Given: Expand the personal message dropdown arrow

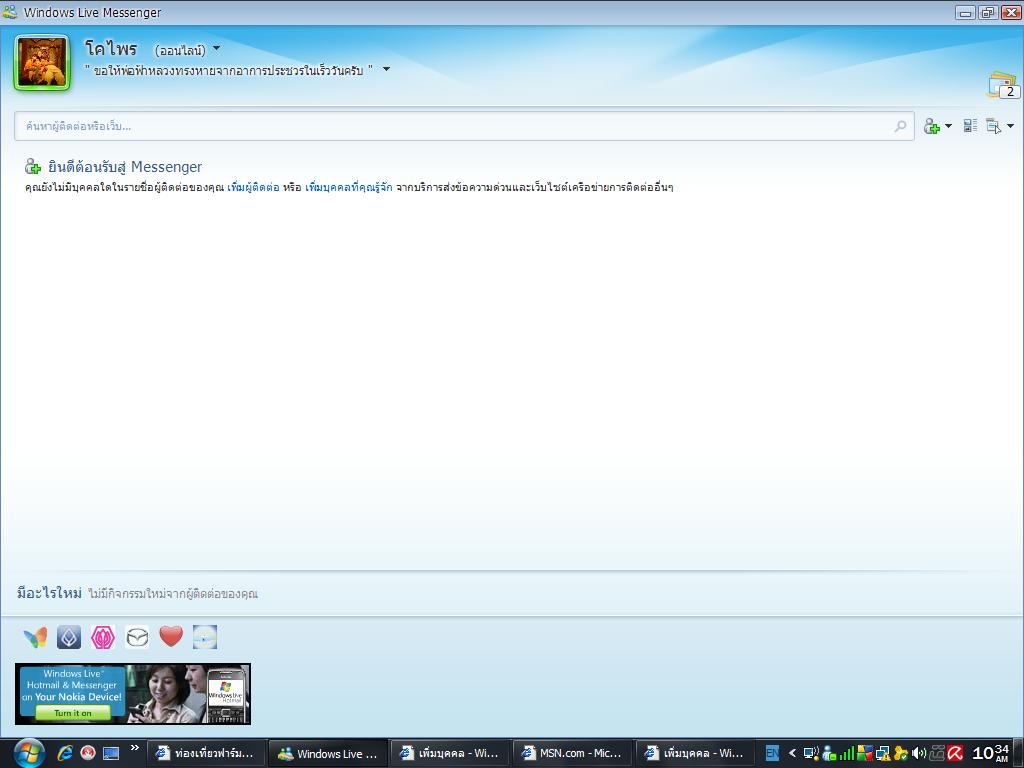Looking at the screenshot, I should 387,70.
